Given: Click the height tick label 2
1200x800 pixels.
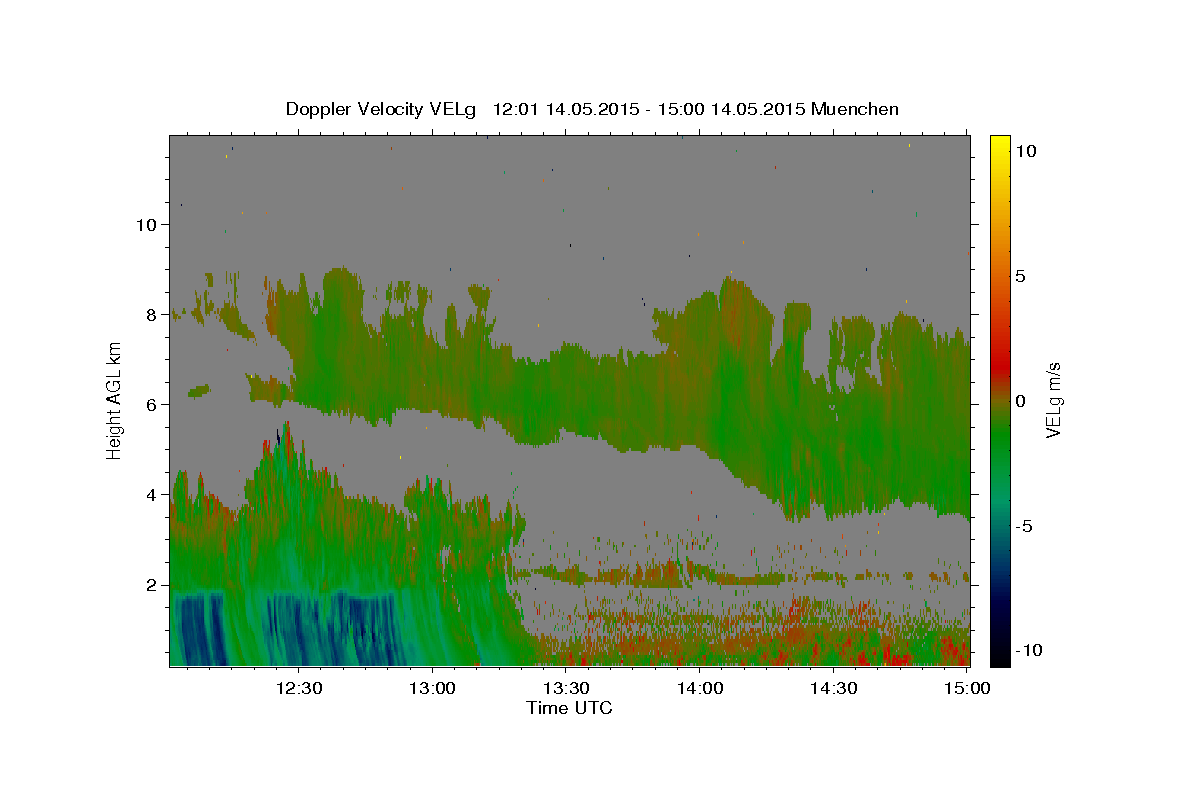Looking at the screenshot, I should click(x=152, y=585).
